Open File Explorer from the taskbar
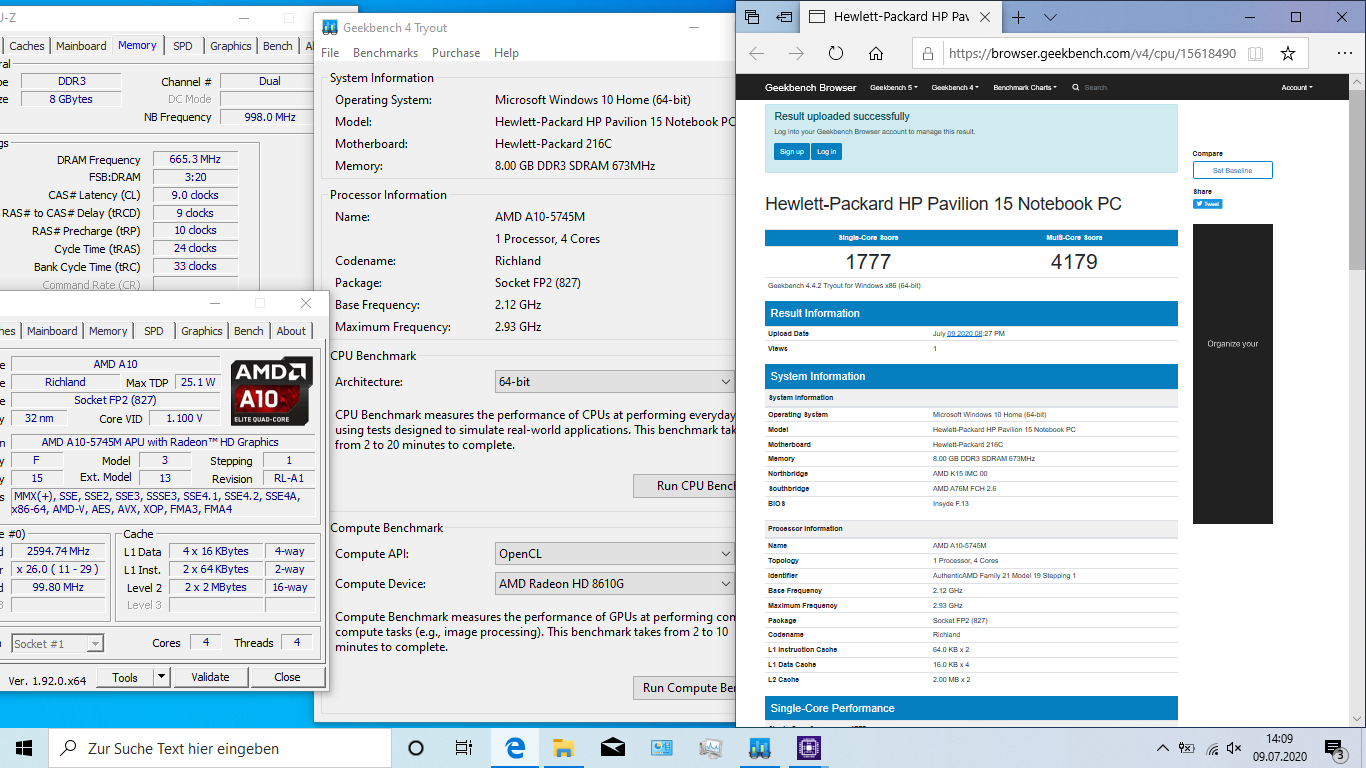The image size is (1366, 768). pos(564,748)
